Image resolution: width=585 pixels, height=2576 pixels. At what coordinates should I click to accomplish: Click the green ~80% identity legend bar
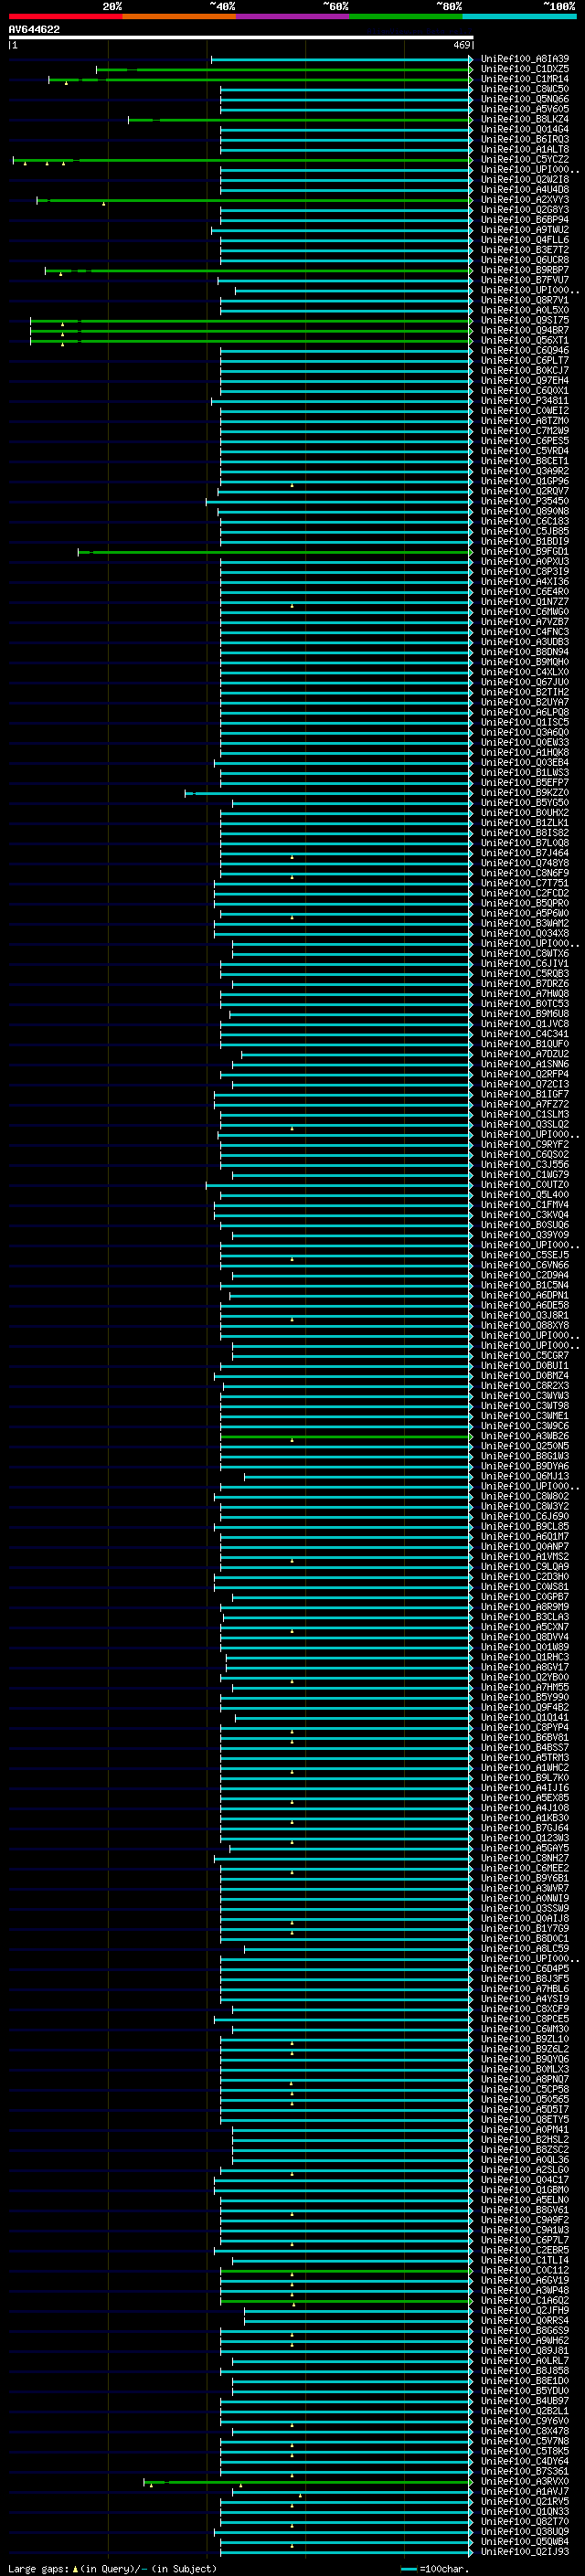tap(406, 16)
